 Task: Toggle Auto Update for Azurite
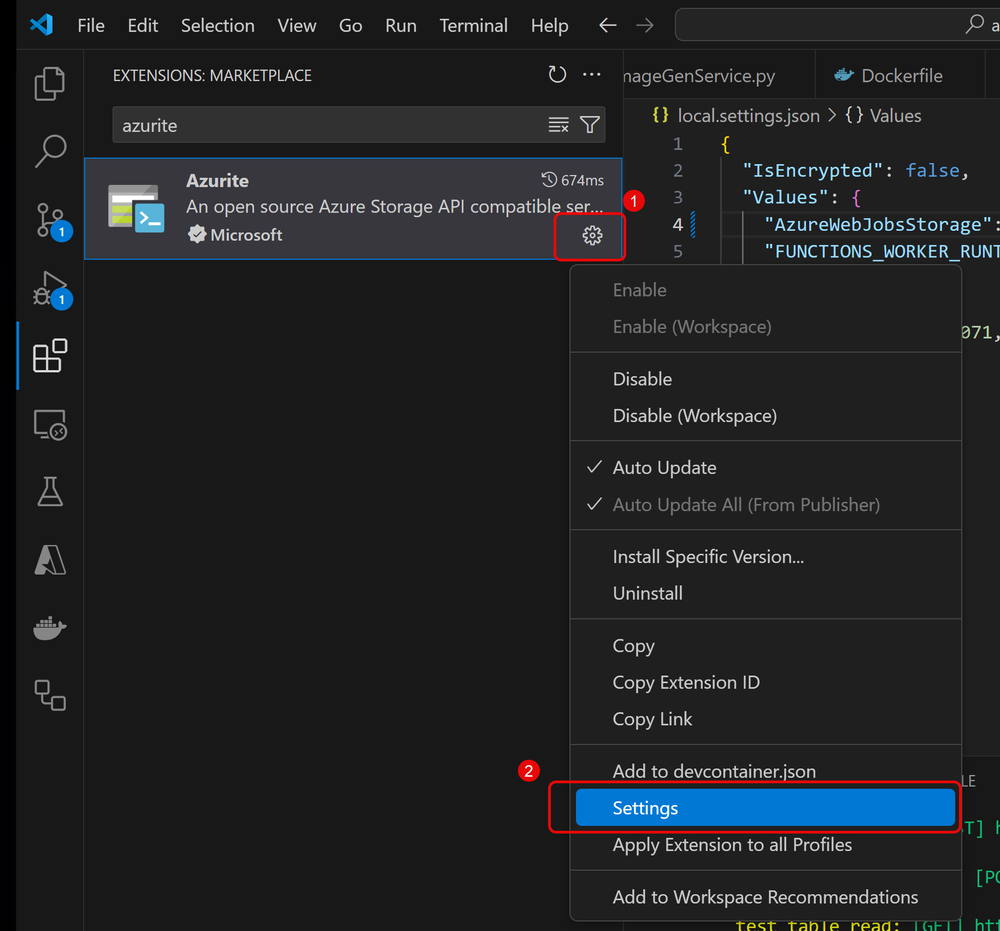(x=667, y=467)
